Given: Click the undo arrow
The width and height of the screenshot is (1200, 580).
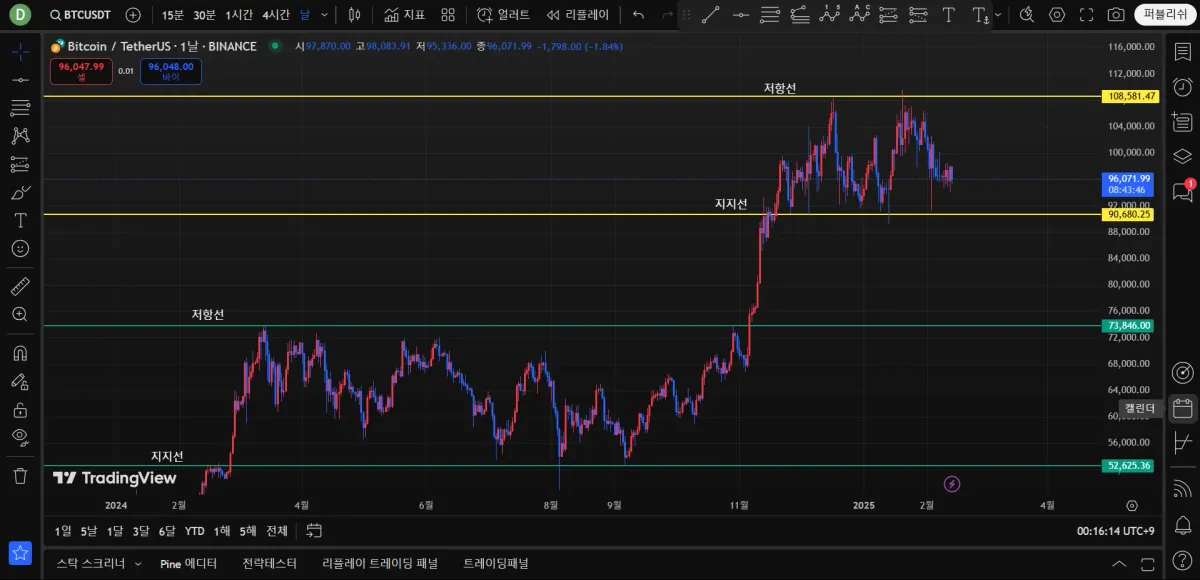Looking at the screenshot, I should click(x=638, y=15).
